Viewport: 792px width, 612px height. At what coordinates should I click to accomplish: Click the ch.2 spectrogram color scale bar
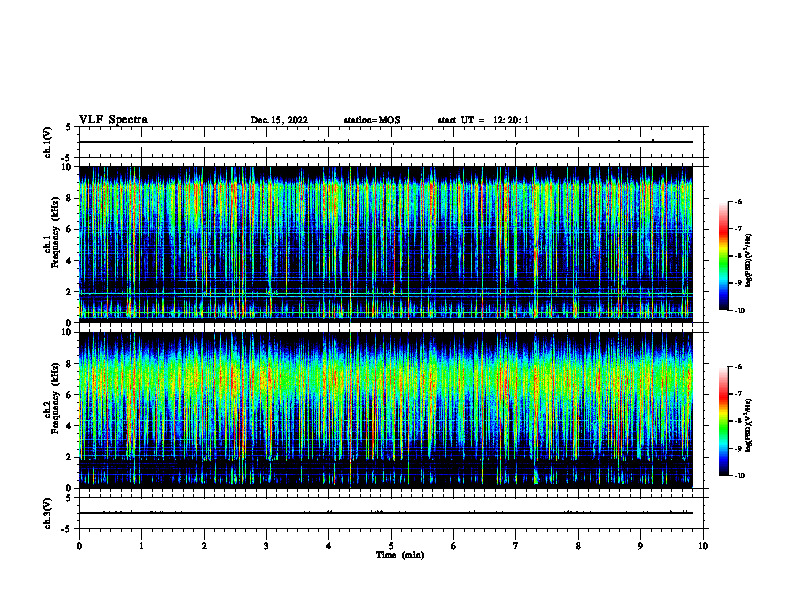[724, 421]
